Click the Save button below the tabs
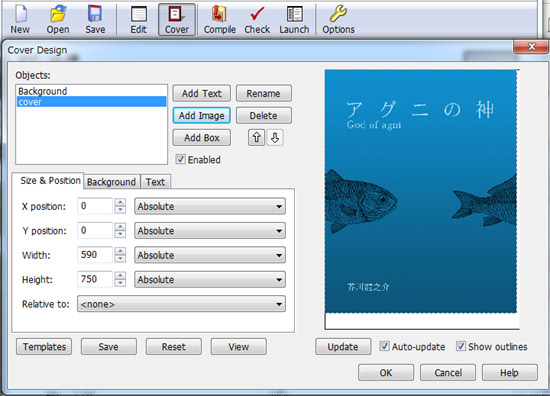550x396 pixels. tap(109, 347)
